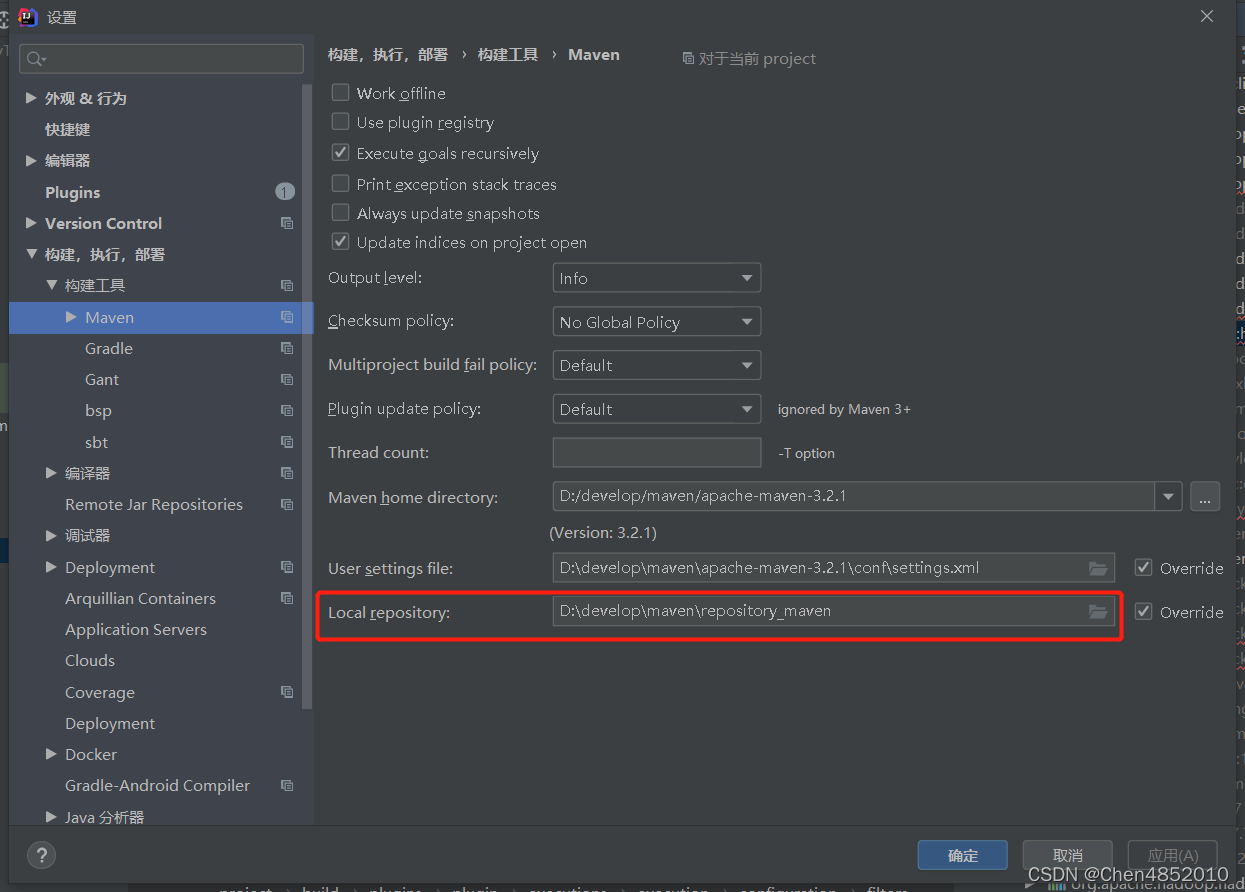Expand the Maven tree node
This screenshot has height=892, width=1245.
coord(71,317)
